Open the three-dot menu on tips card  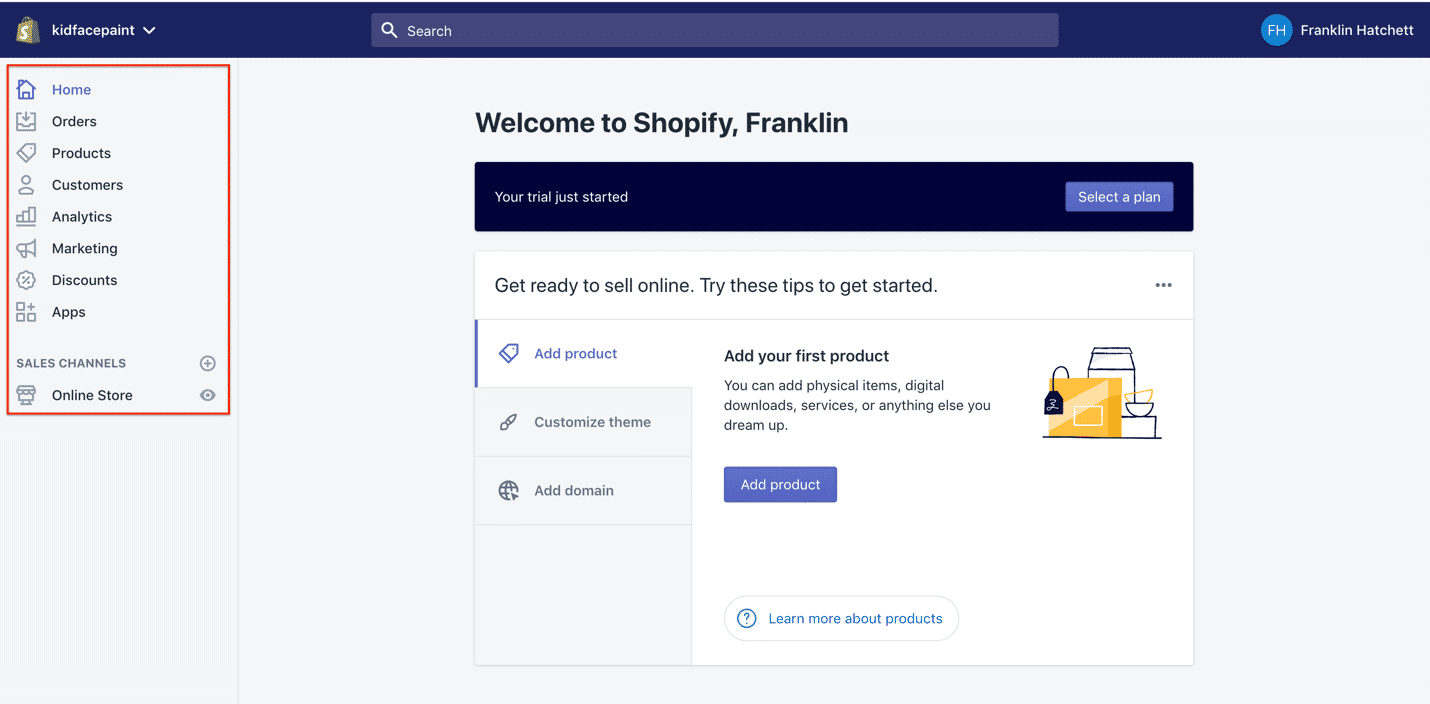click(x=1163, y=285)
